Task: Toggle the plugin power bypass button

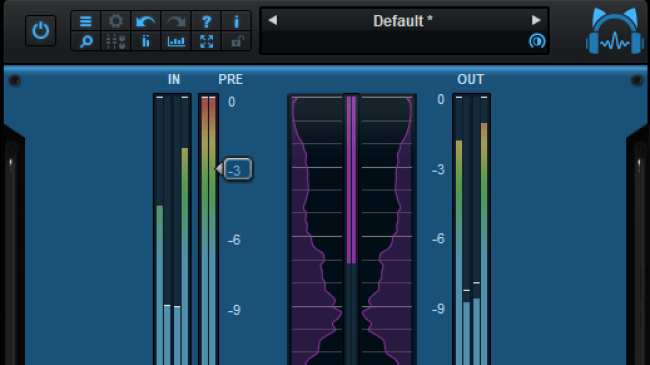Action: 40,31
